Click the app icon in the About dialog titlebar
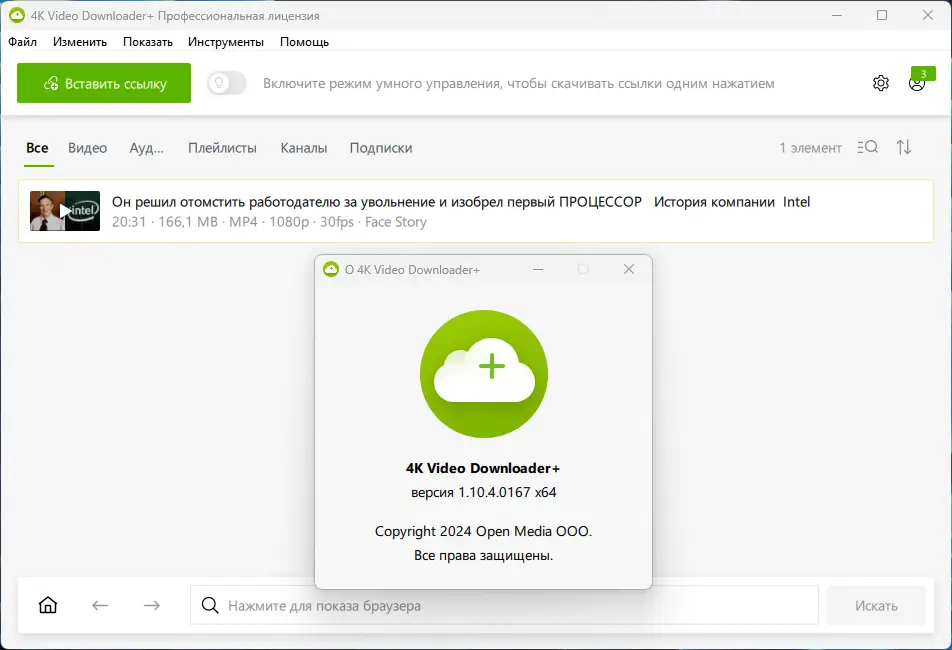 [330, 269]
